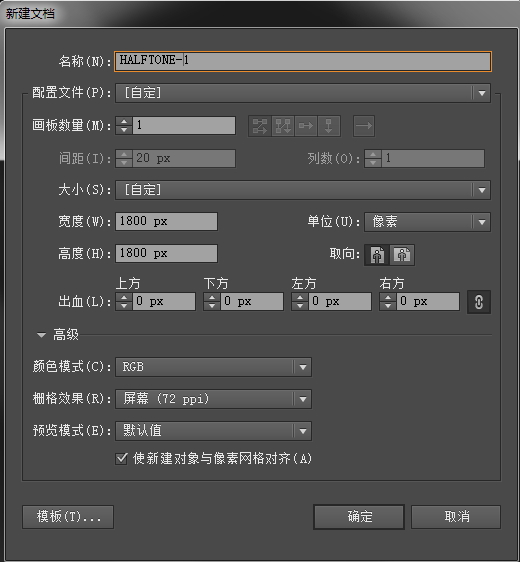Select grid by column artboard arrangement icon
520x562 pixels.
pyautogui.click(x=283, y=126)
